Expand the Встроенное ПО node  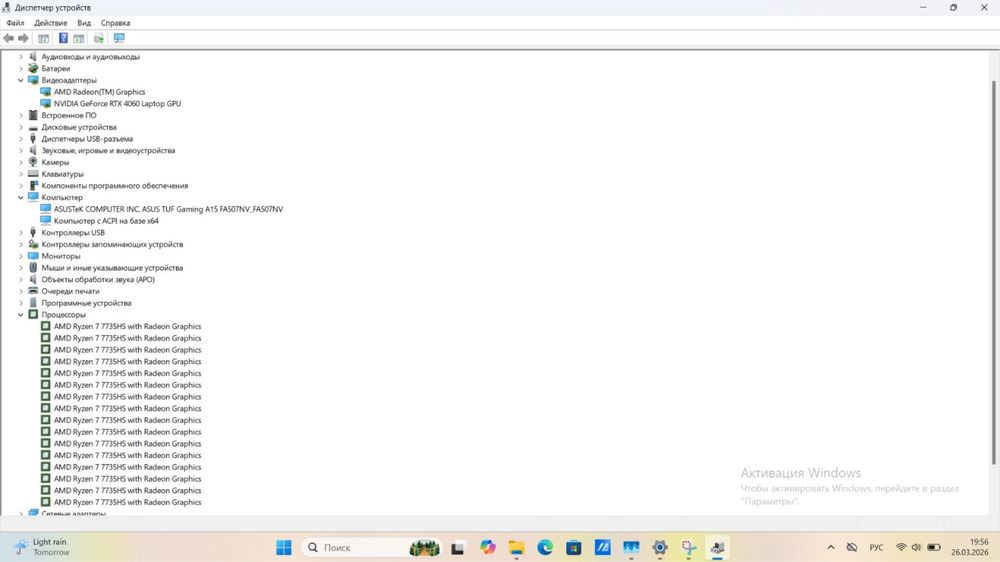pyautogui.click(x=20, y=115)
